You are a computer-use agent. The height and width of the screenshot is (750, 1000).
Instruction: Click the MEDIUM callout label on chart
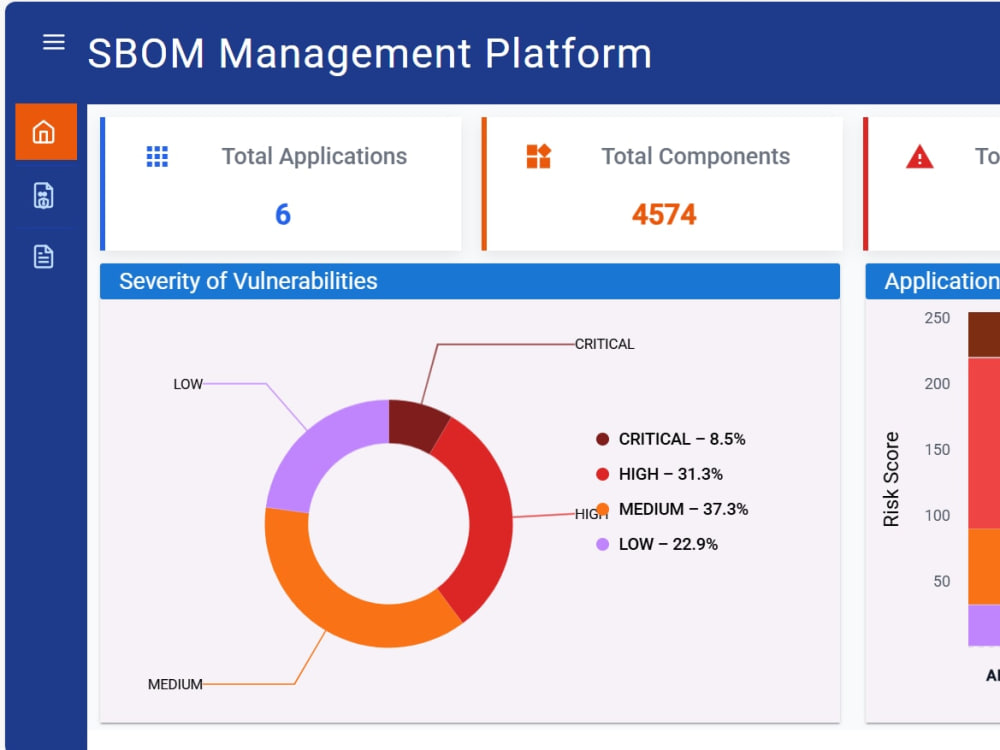tap(175, 684)
